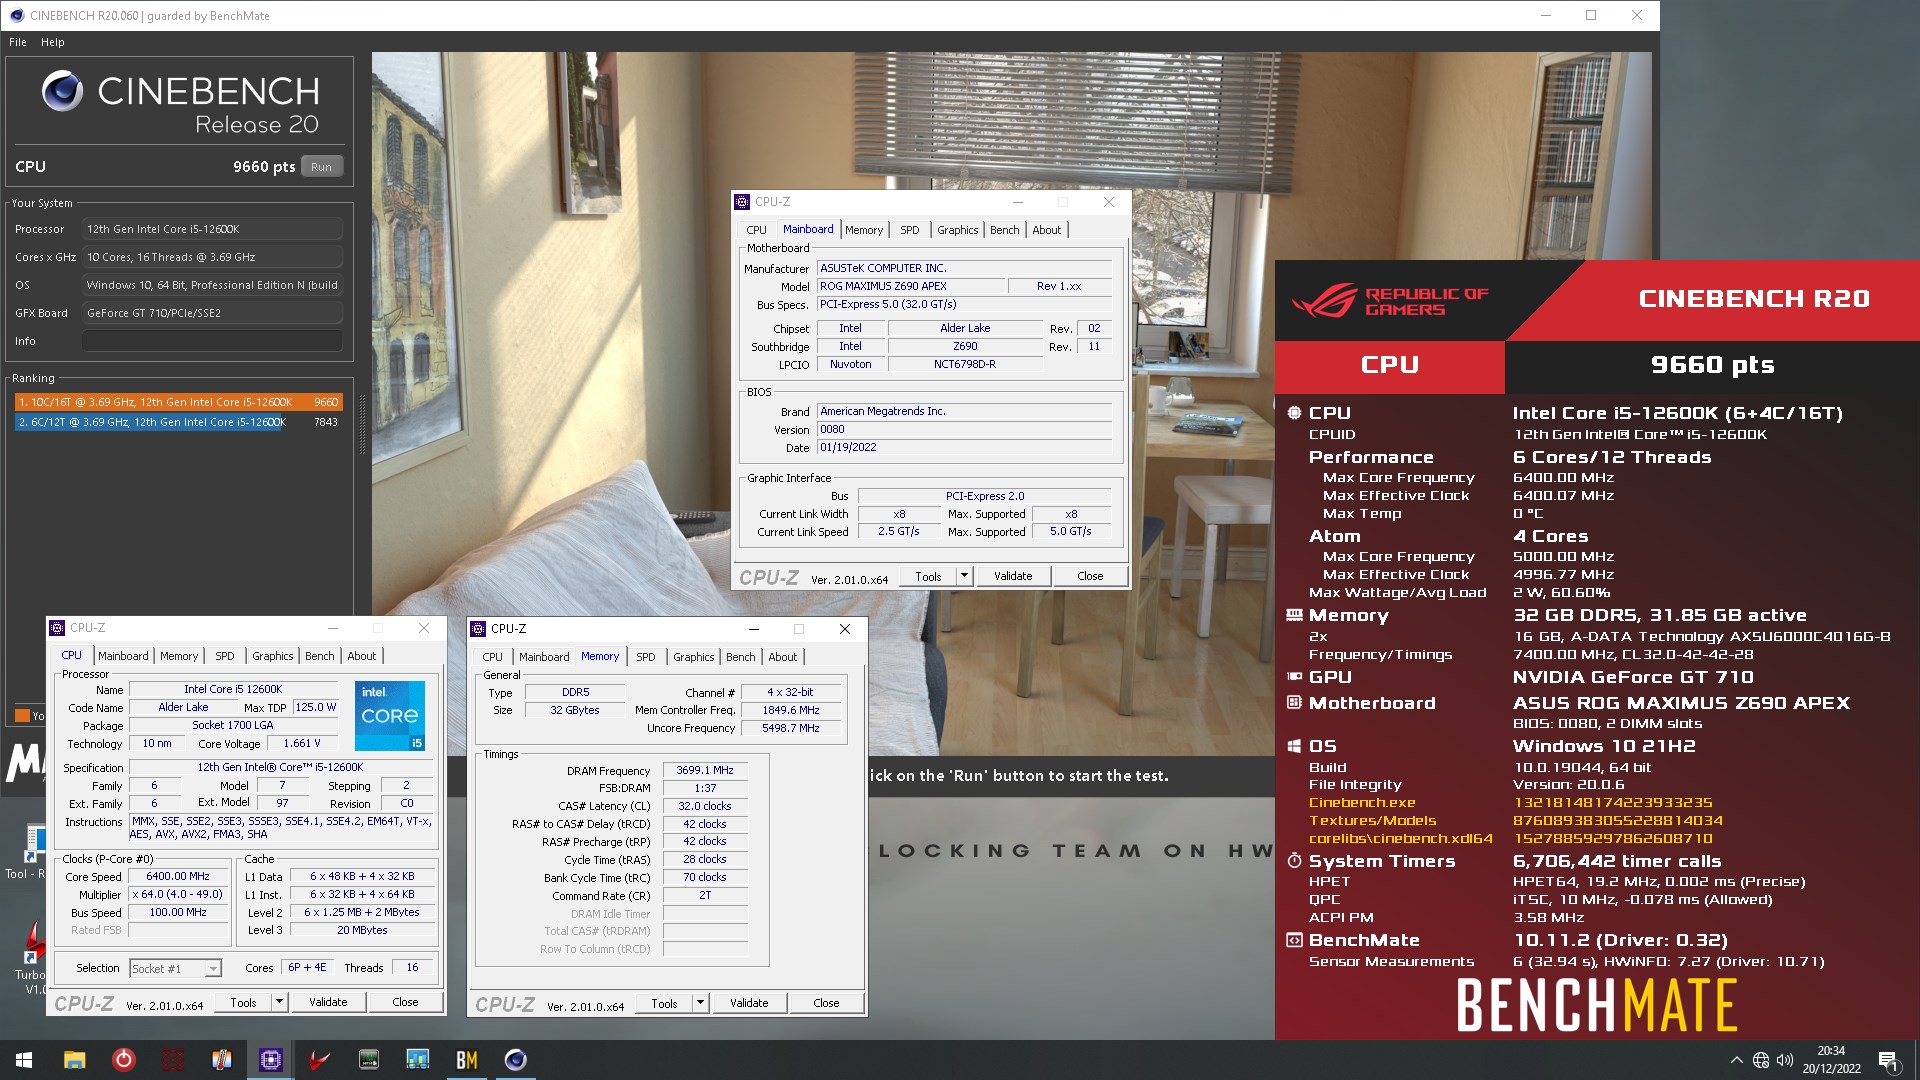Click Tools button in Mainboard CPU-Z window
Image resolution: width=1920 pixels, height=1080 pixels.
[x=928, y=576]
